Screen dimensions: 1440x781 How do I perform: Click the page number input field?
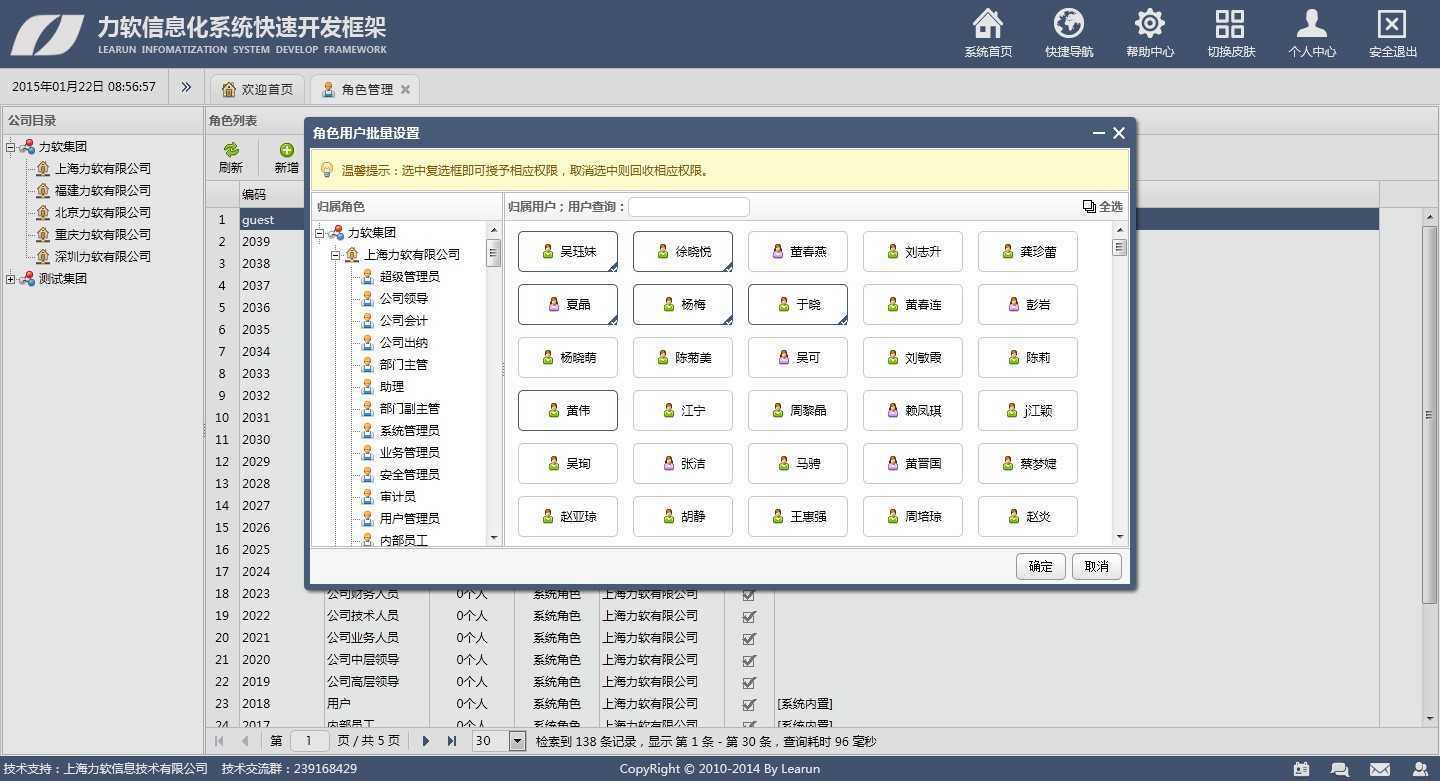tap(310, 741)
